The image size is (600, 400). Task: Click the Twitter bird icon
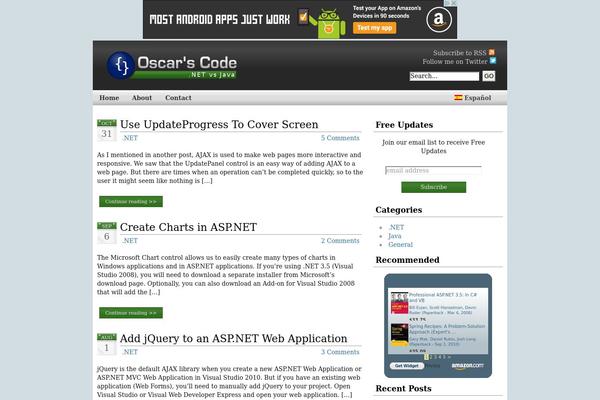pyautogui.click(x=493, y=61)
